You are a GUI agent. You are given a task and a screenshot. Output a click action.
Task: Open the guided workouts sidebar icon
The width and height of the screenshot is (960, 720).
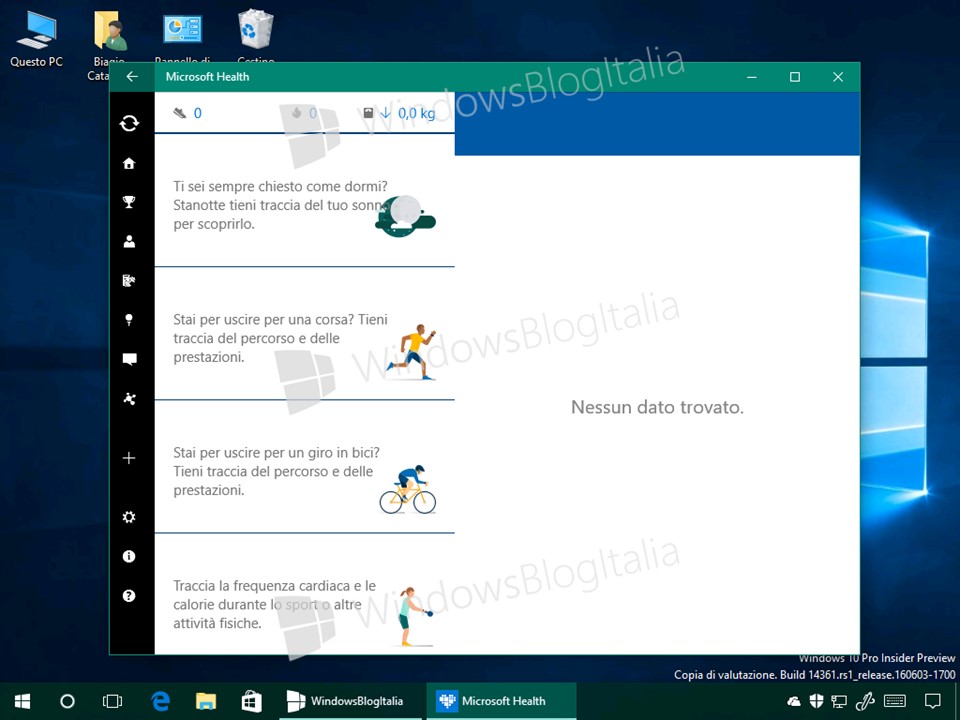pos(129,280)
